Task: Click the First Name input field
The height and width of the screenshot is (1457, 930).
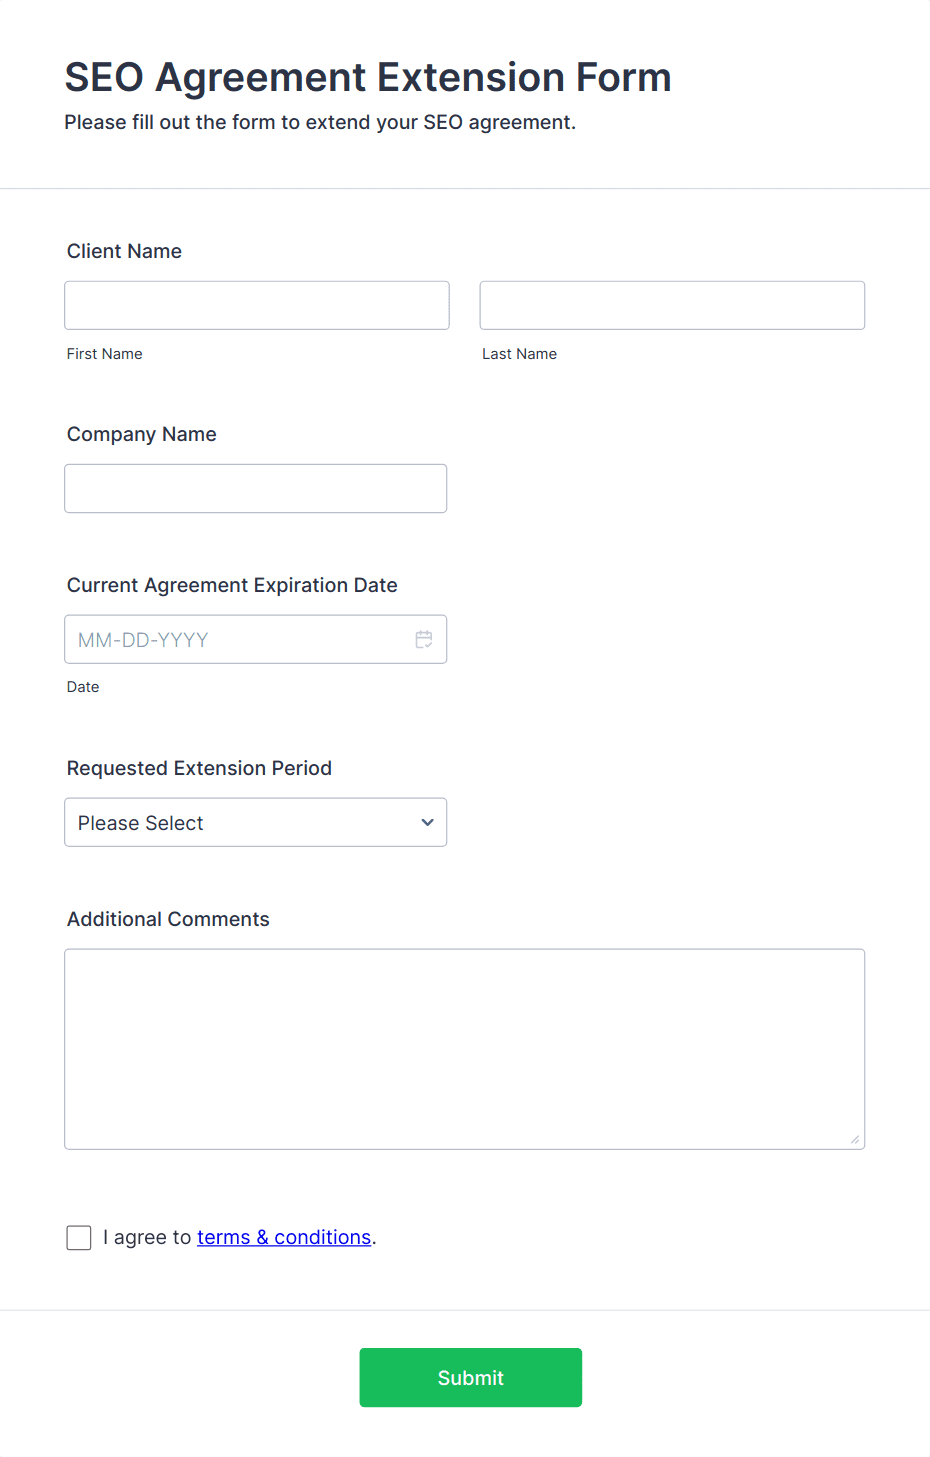Action: pos(257,305)
